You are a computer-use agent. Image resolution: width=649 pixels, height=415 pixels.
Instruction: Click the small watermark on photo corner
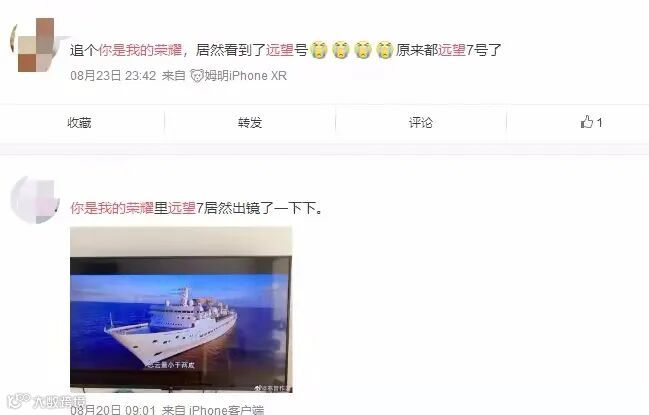tap(273, 388)
